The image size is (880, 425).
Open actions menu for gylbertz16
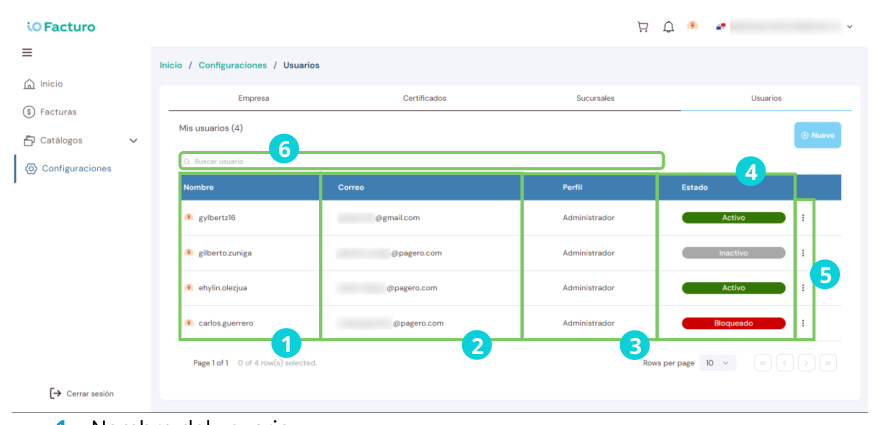point(803,218)
